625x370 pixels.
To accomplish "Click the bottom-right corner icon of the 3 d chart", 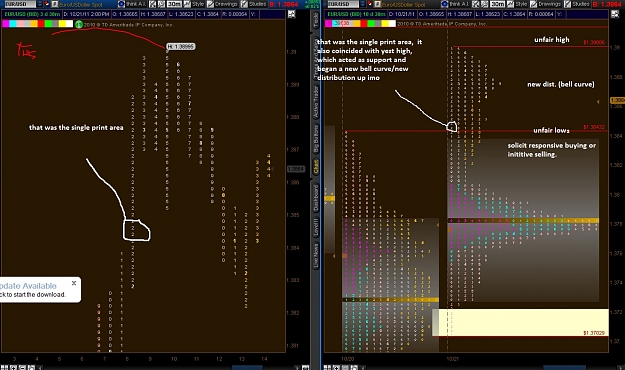I will pyautogui.click(x=305, y=367).
